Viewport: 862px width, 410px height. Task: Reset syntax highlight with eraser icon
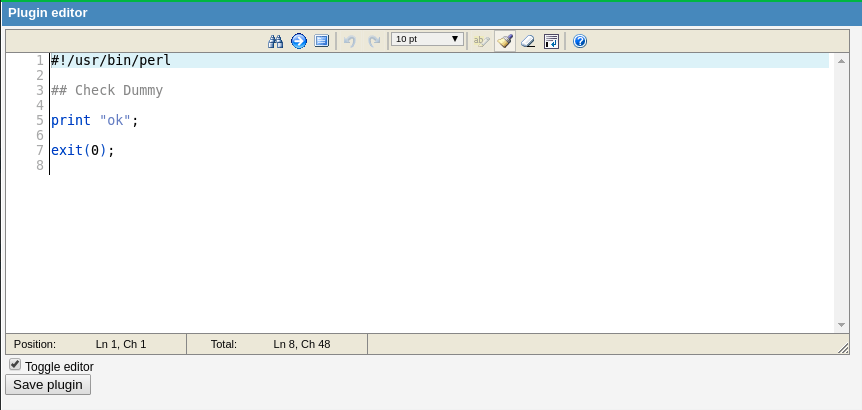pos(528,41)
